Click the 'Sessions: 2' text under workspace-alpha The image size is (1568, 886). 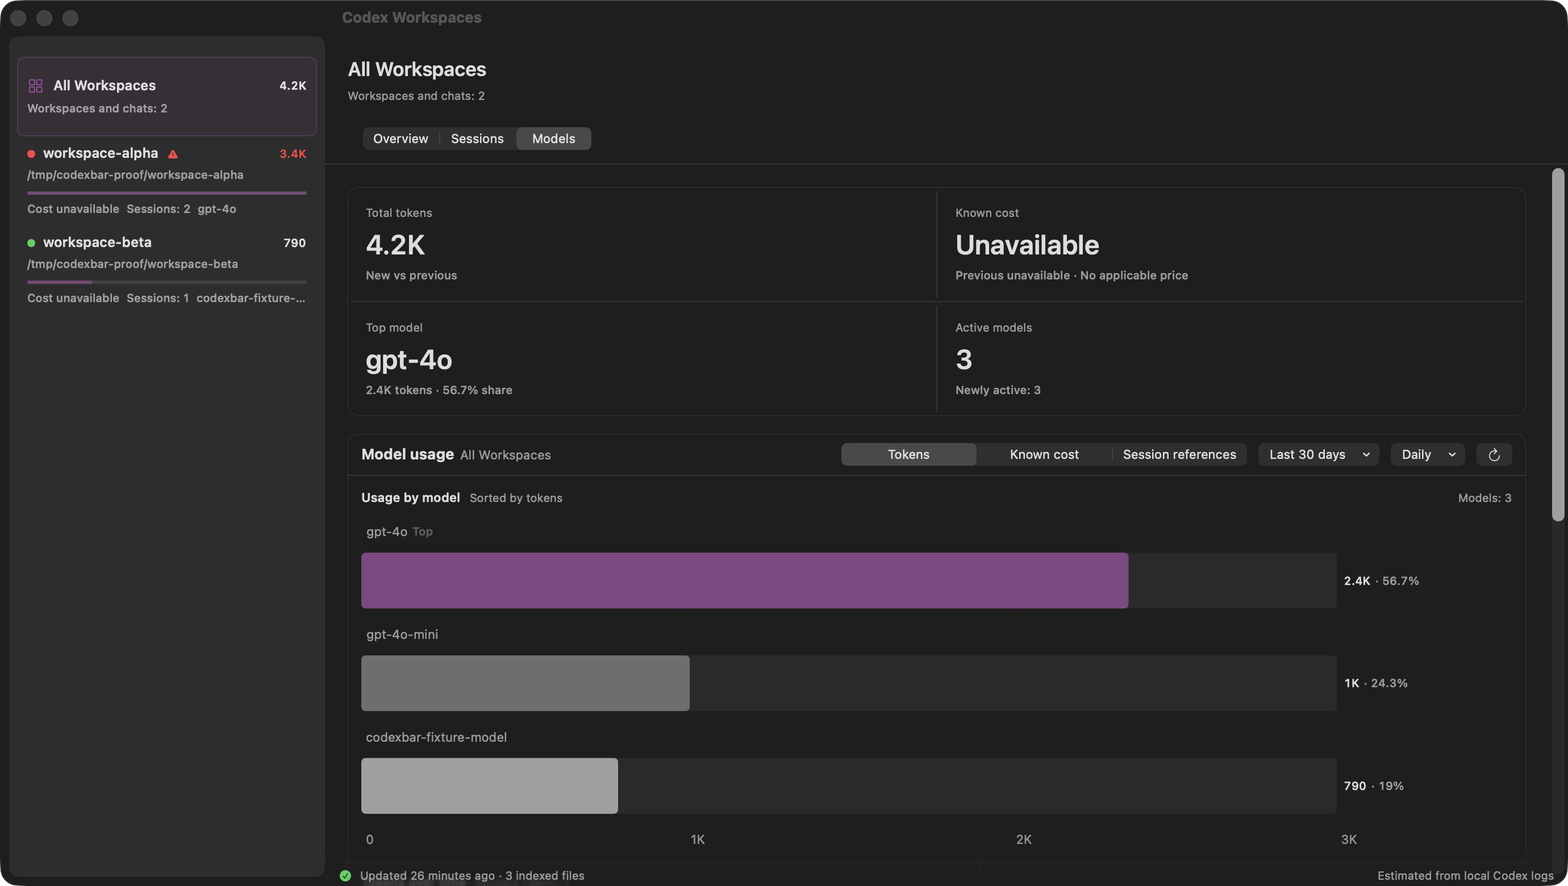click(158, 209)
